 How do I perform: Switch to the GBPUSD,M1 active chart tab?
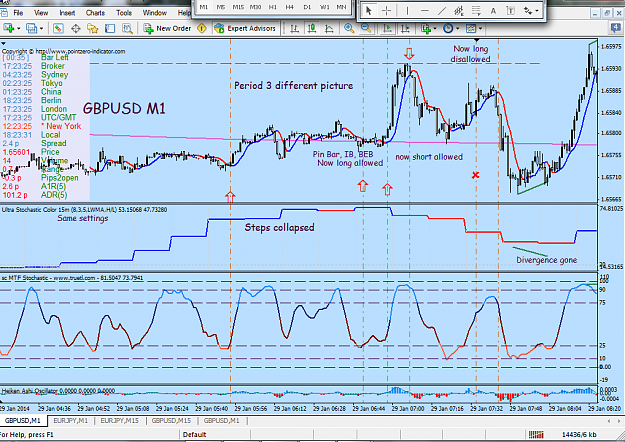(23, 420)
